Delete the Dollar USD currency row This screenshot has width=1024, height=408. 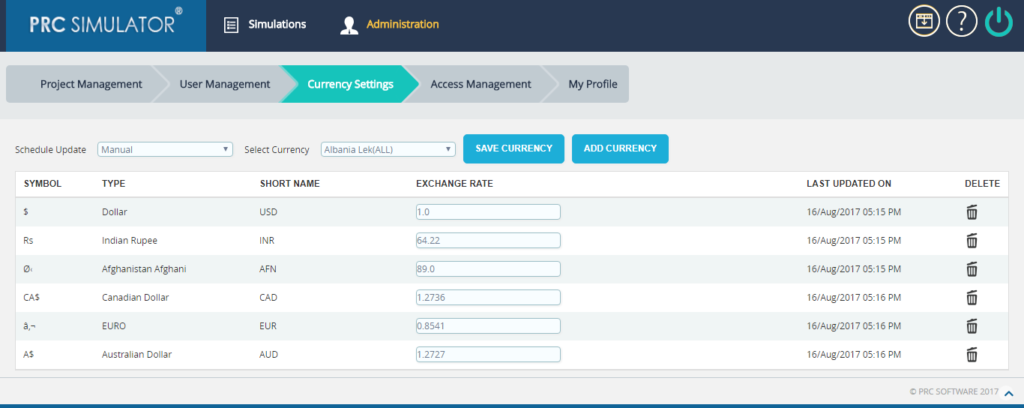pos(971,212)
